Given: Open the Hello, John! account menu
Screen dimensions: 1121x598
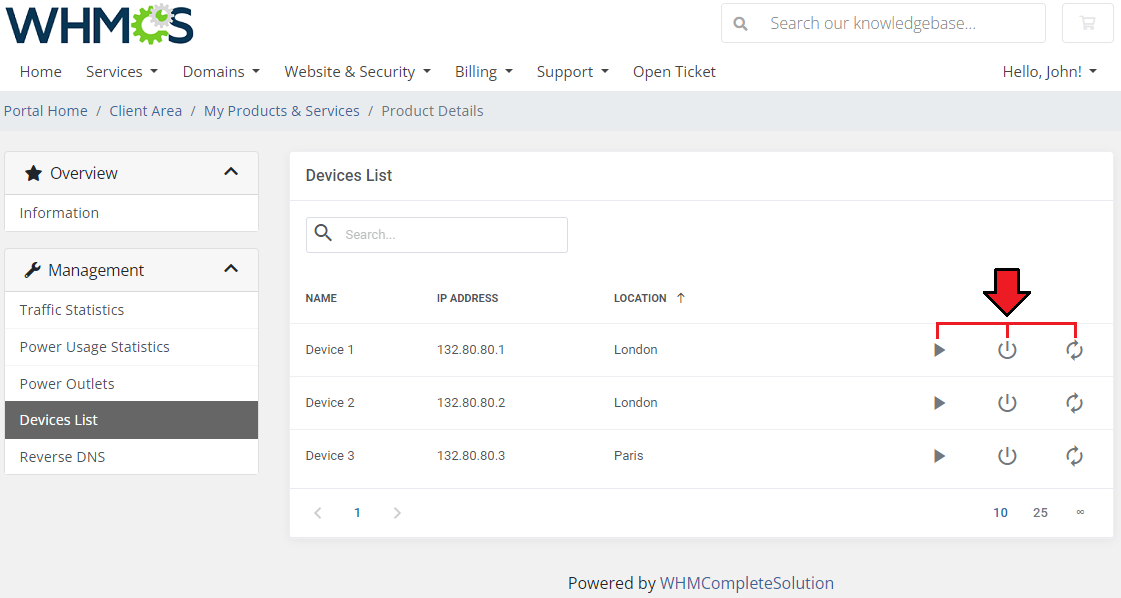Looking at the screenshot, I should pyautogui.click(x=1050, y=72).
